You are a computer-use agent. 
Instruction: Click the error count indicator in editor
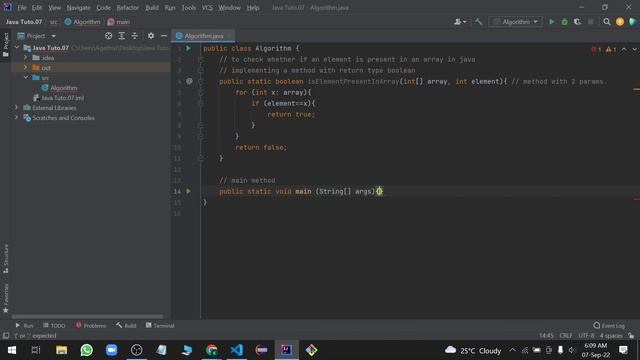596,49
